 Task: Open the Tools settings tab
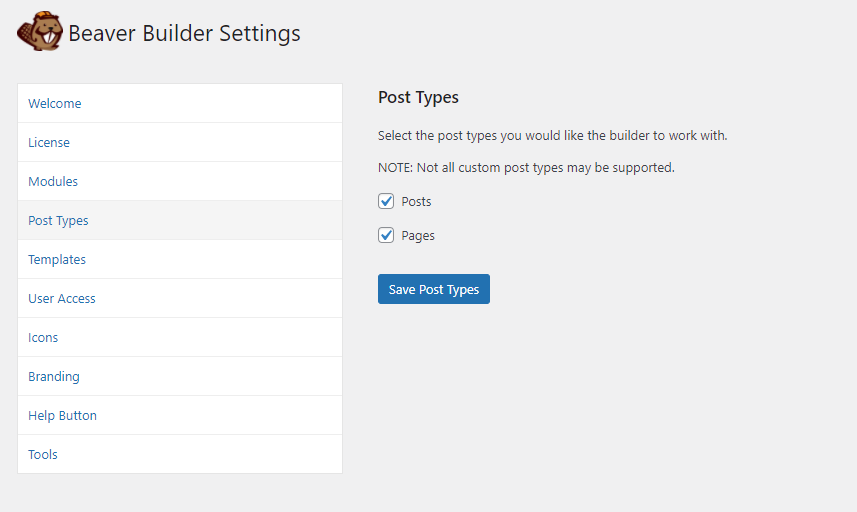click(x=180, y=454)
